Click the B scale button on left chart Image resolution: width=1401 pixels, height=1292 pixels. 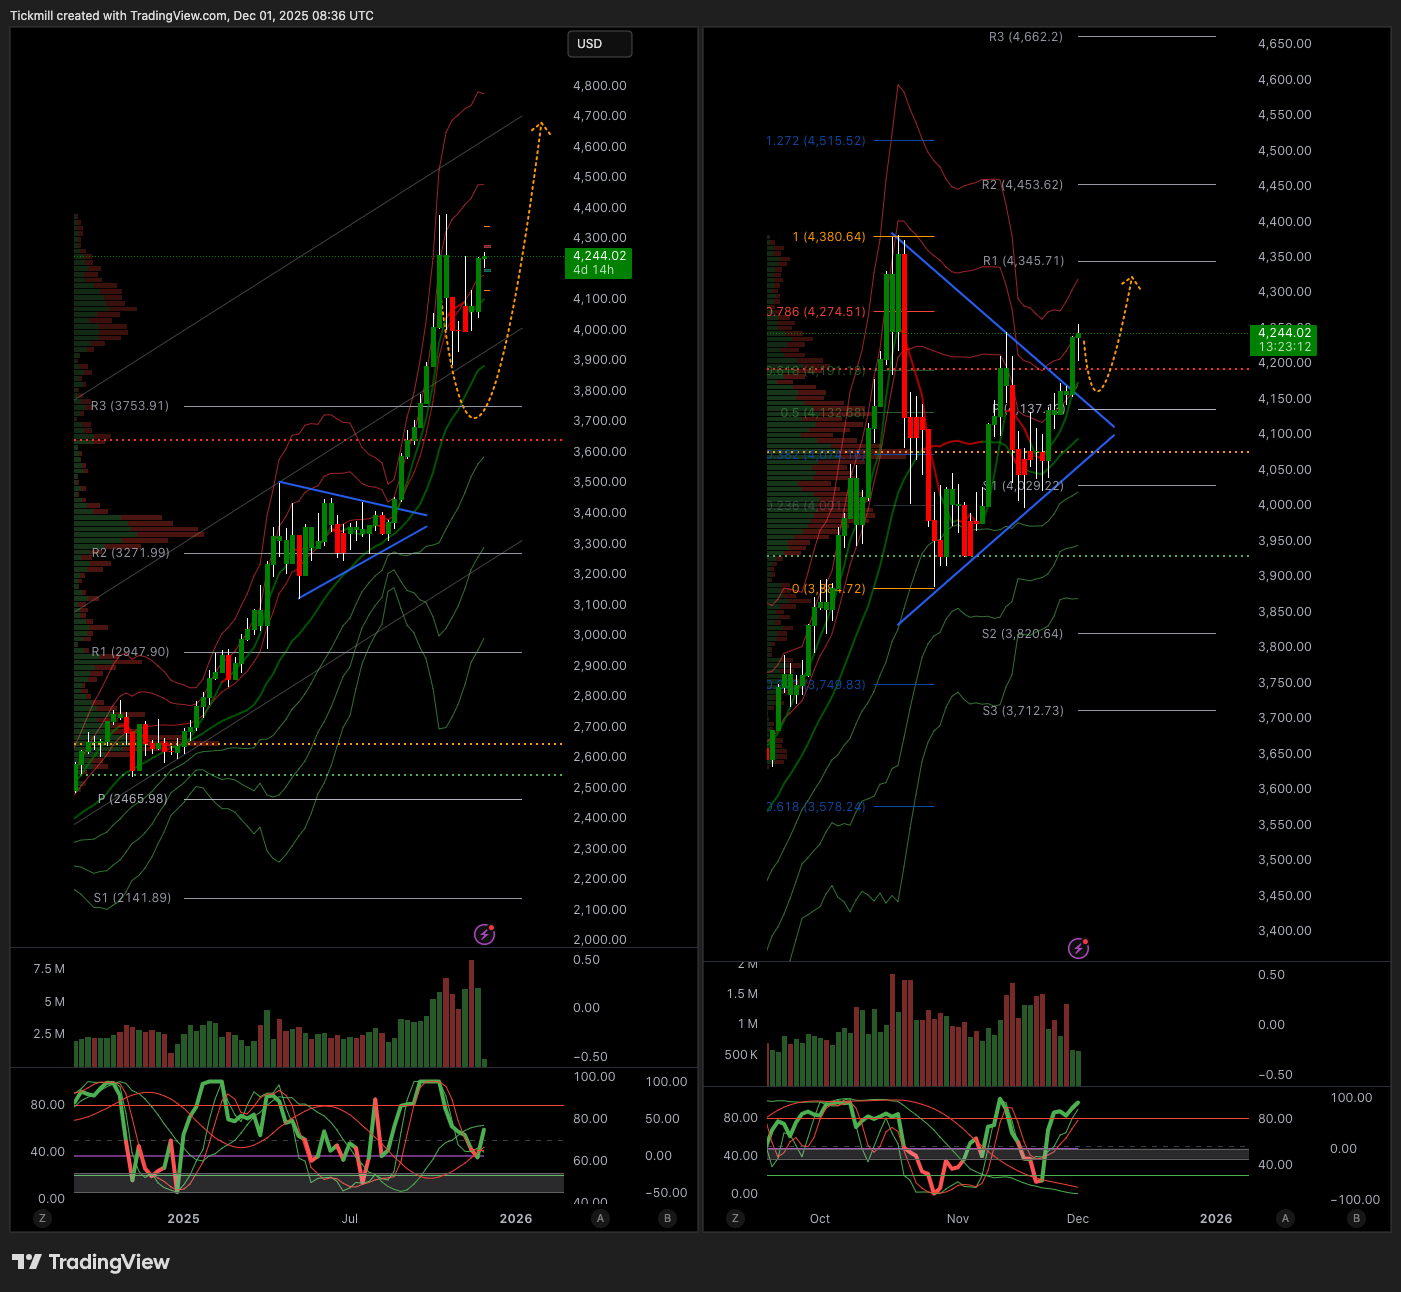[x=667, y=1218]
